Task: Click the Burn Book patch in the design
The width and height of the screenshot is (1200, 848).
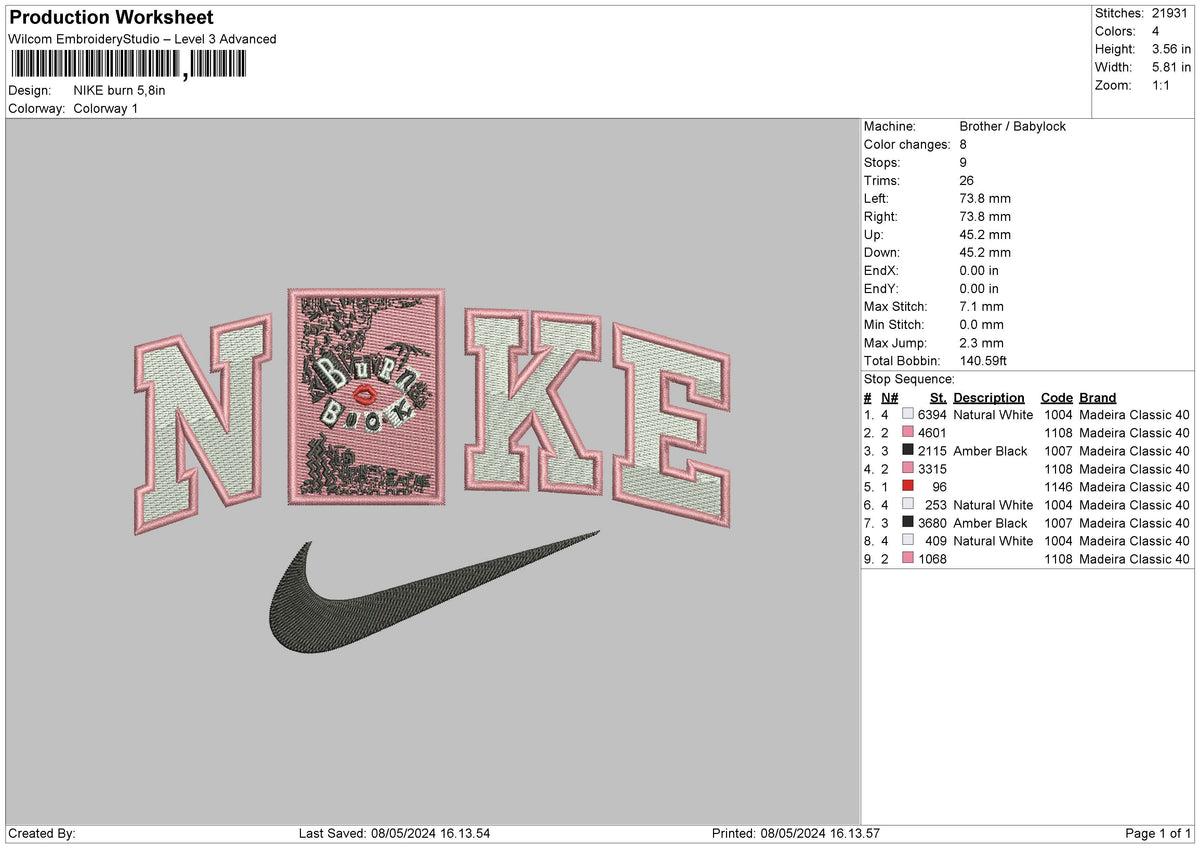Action: [x=365, y=396]
